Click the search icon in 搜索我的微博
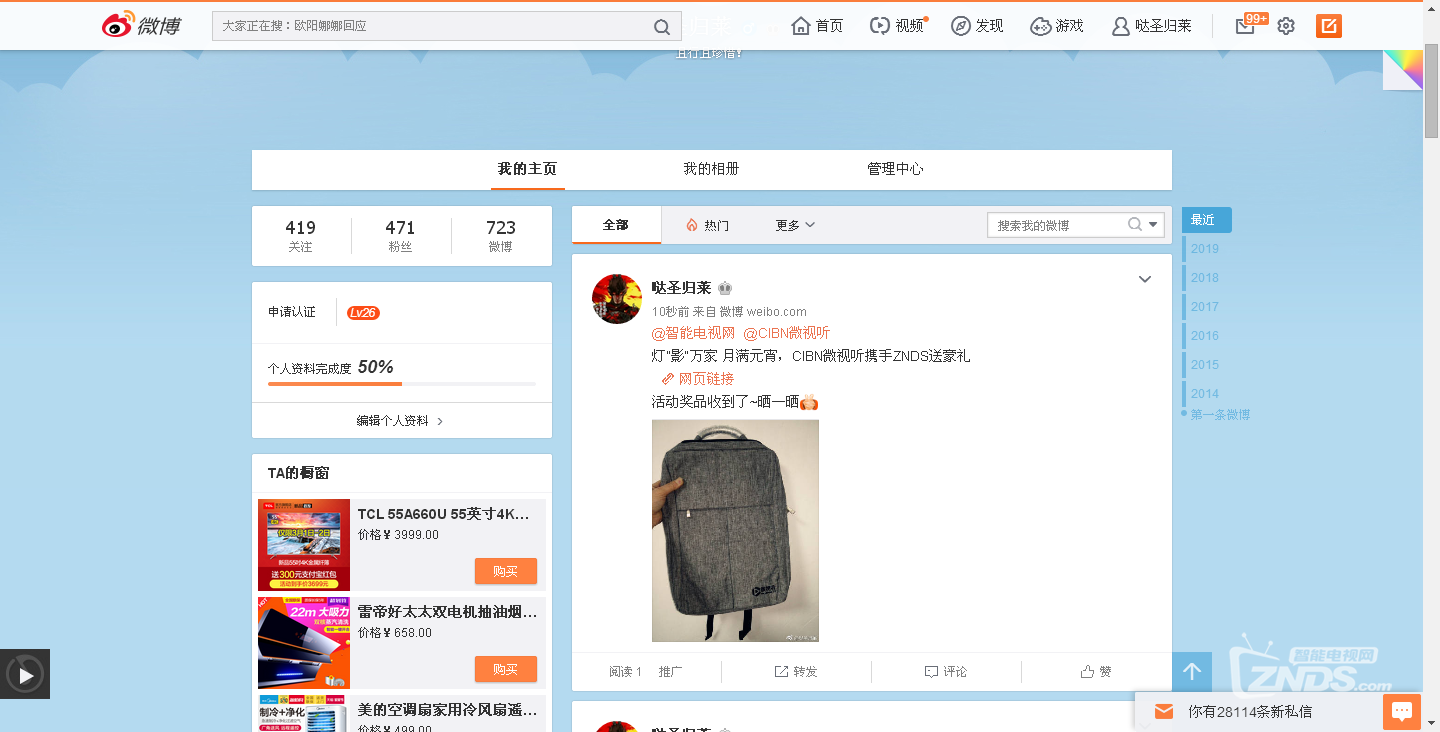 (x=1134, y=225)
